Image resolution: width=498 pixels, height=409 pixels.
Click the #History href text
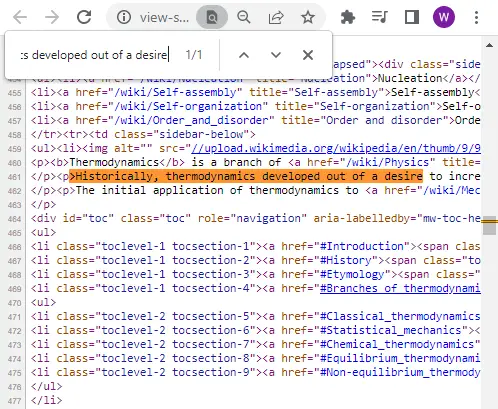pos(346,260)
